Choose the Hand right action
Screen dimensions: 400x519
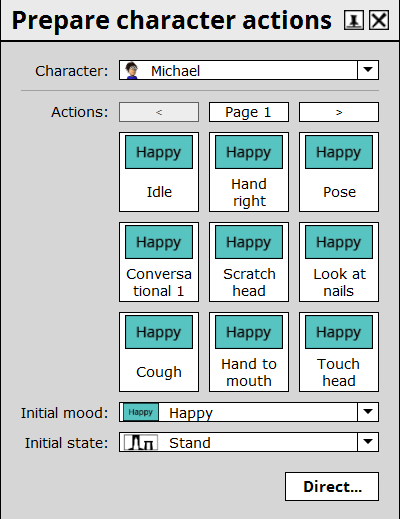tap(249, 172)
